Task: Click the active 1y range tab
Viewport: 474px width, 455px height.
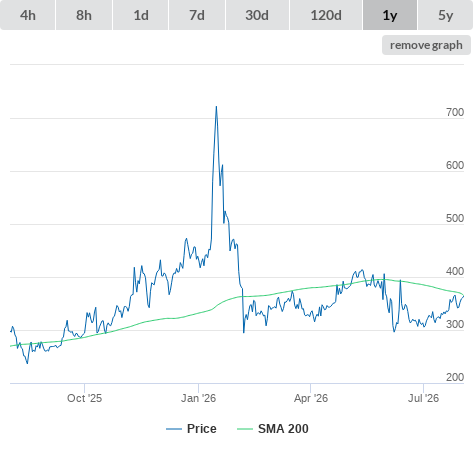Action: coord(390,15)
